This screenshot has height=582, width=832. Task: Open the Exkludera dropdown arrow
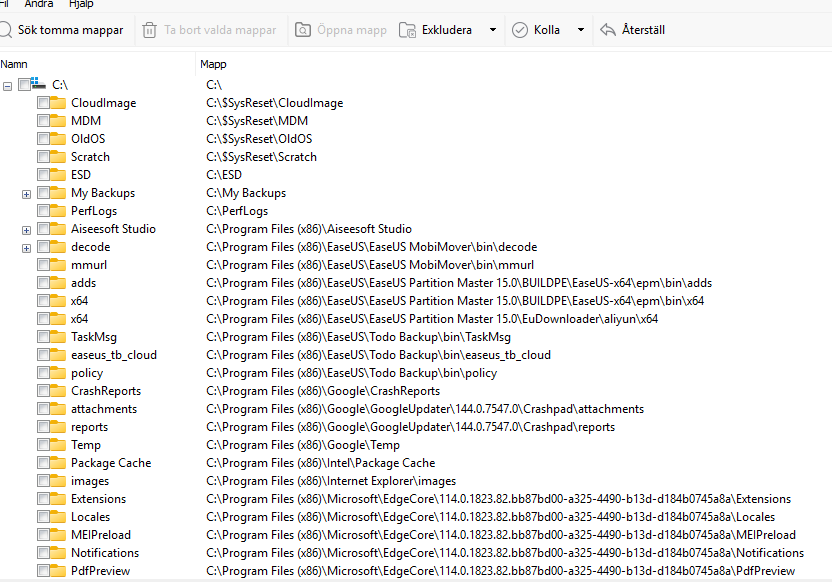tap(493, 30)
